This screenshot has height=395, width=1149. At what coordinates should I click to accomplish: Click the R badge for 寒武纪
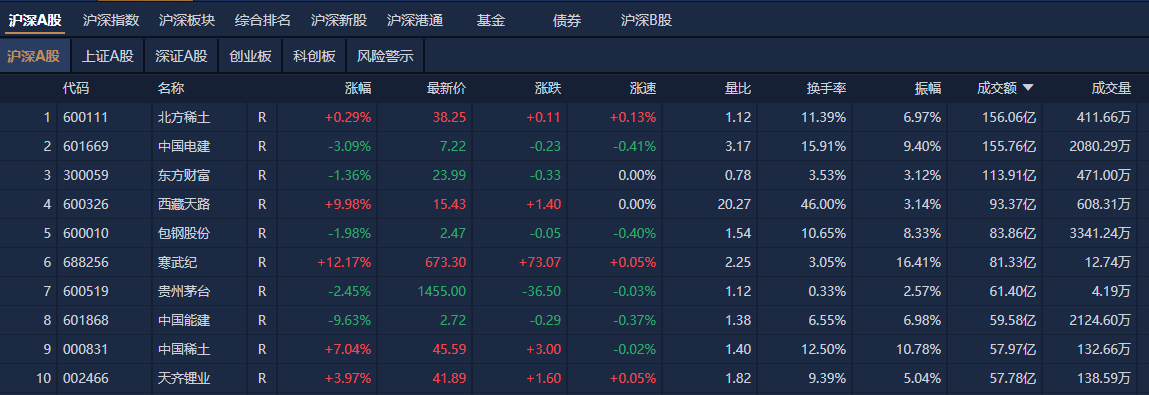click(262, 262)
